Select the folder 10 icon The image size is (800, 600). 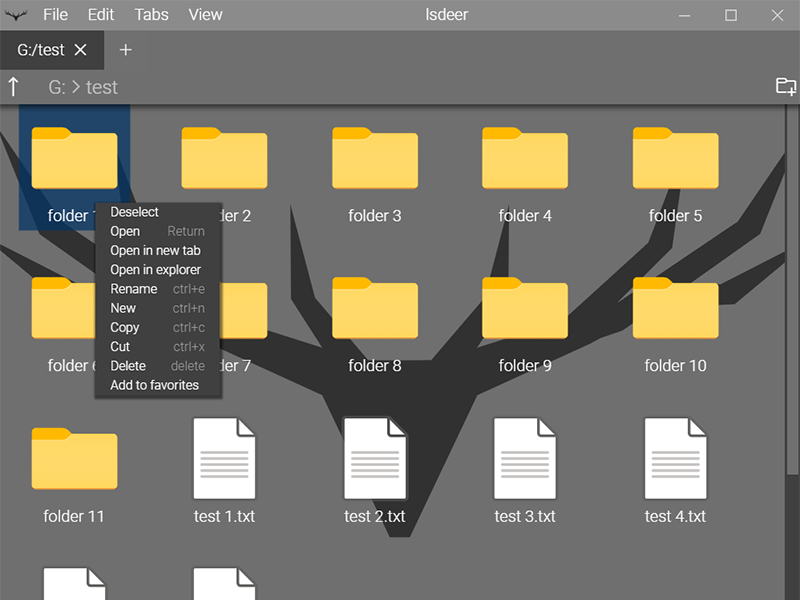pyautogui.click(x=676, y=308)
